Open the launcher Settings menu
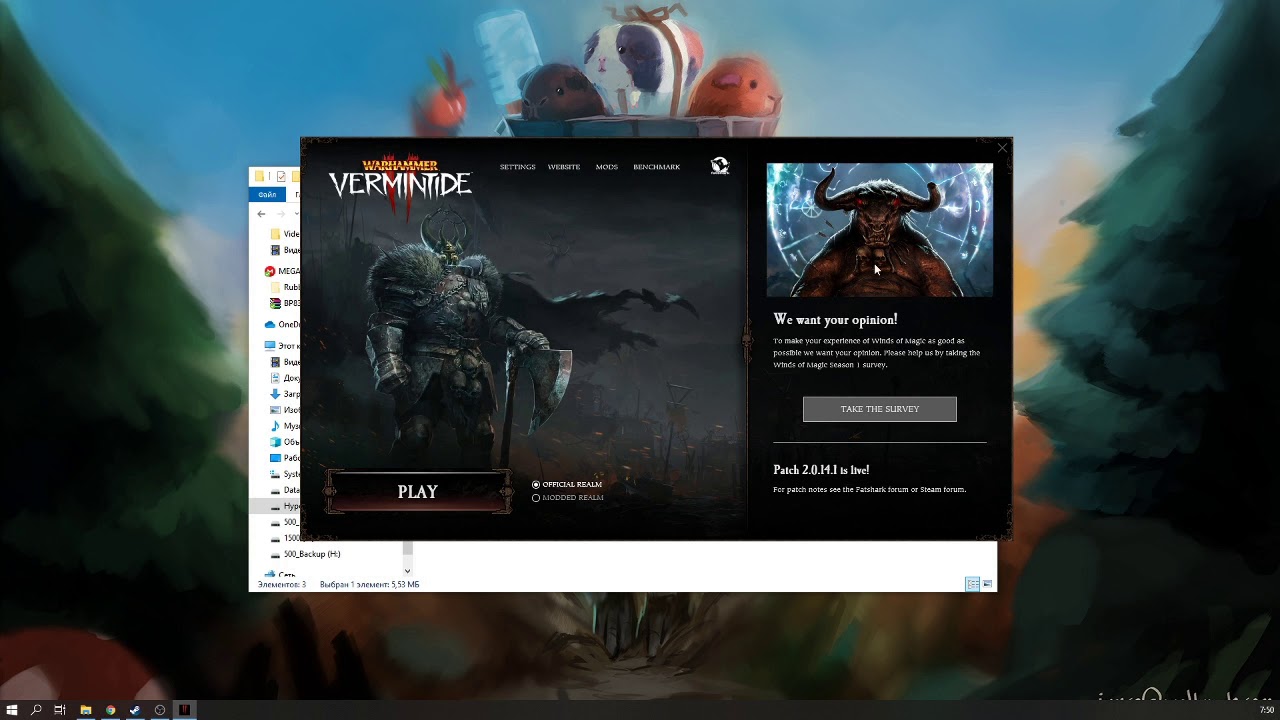Screen dimensions: 1280x720 (517, 167)
